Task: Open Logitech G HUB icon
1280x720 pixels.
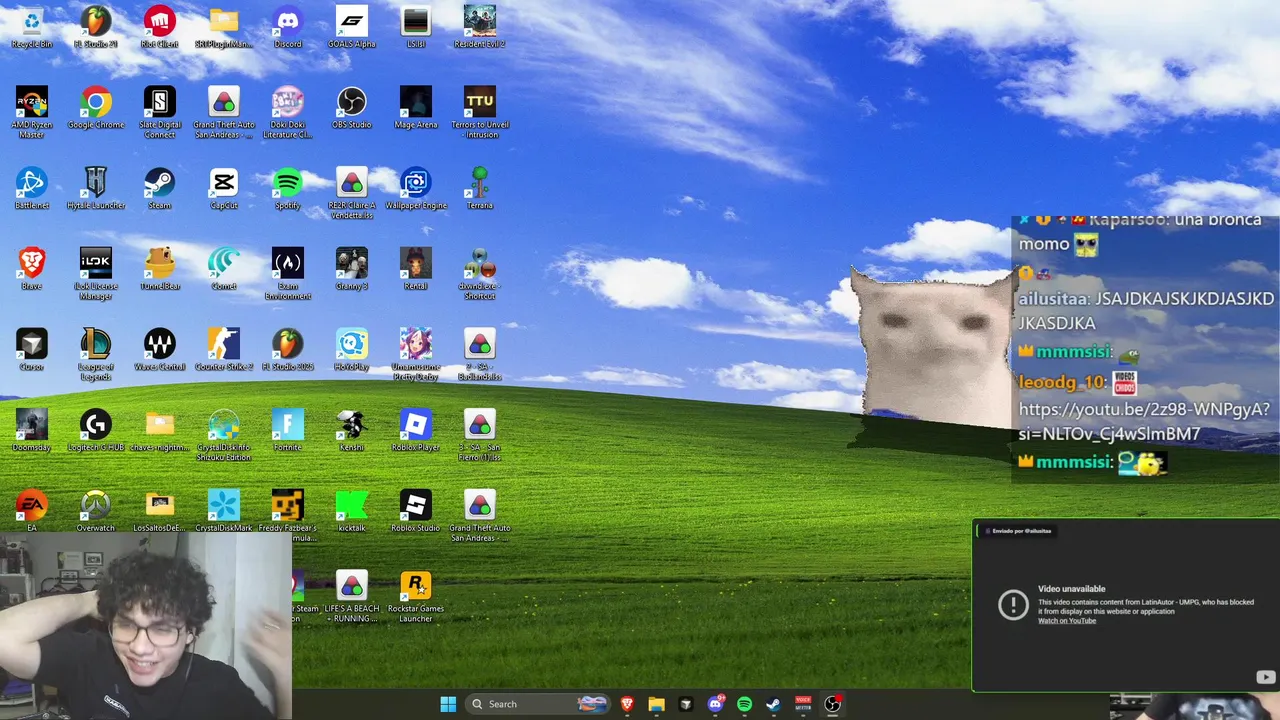Action: click(96, 430)
